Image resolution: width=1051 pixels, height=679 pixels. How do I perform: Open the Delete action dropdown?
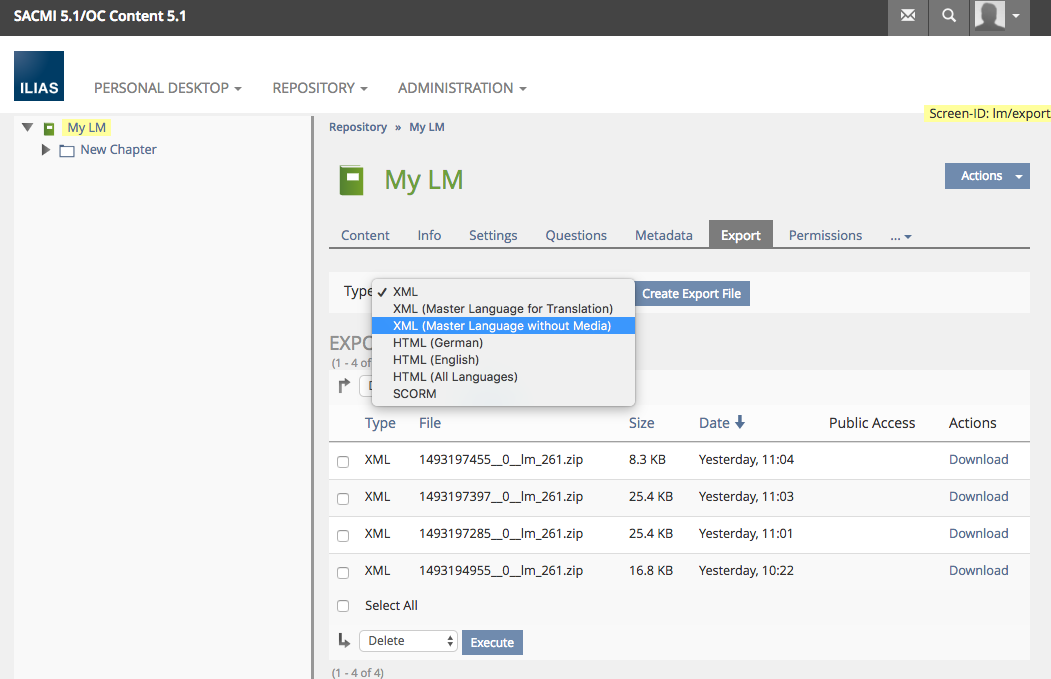point(408,642)
